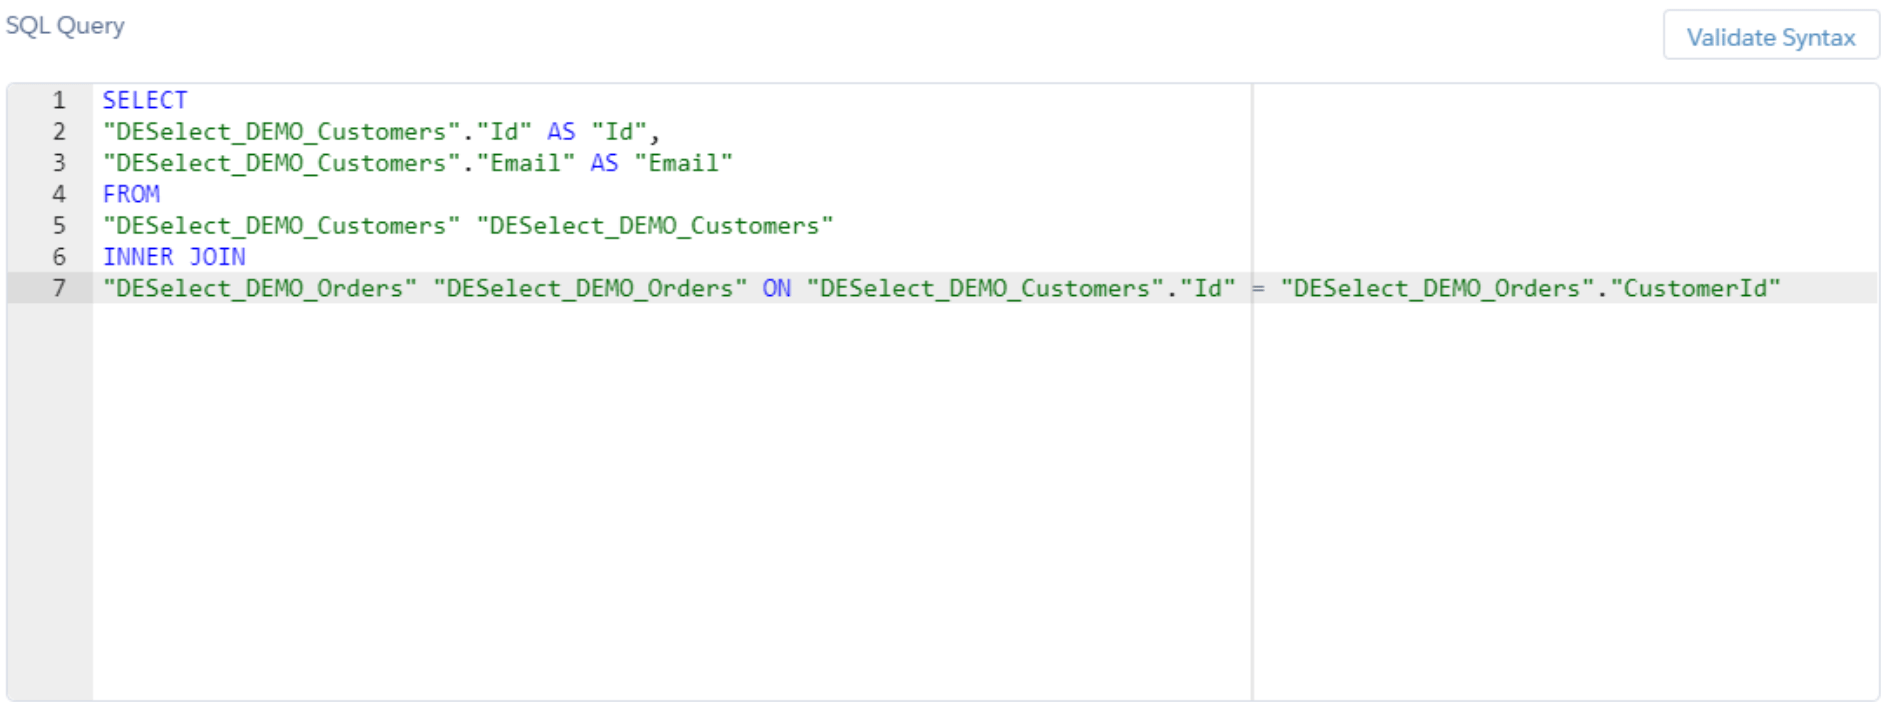This screenshot has width=1881, height=702.
Task: Click the ON keyword in line 7
Action: [776, 288]
